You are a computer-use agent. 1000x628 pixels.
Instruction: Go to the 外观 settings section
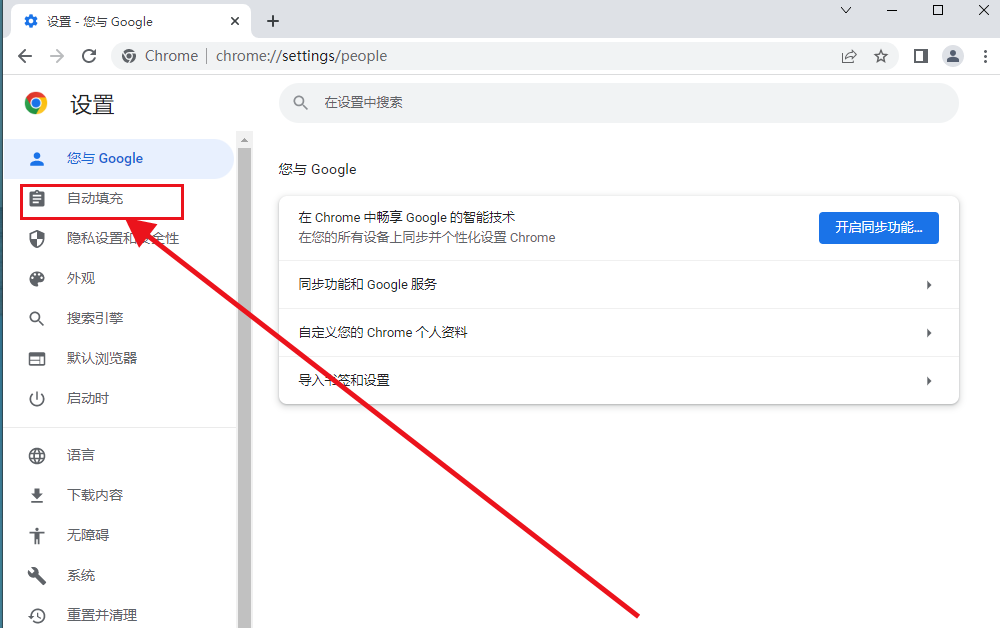(119, 279)
